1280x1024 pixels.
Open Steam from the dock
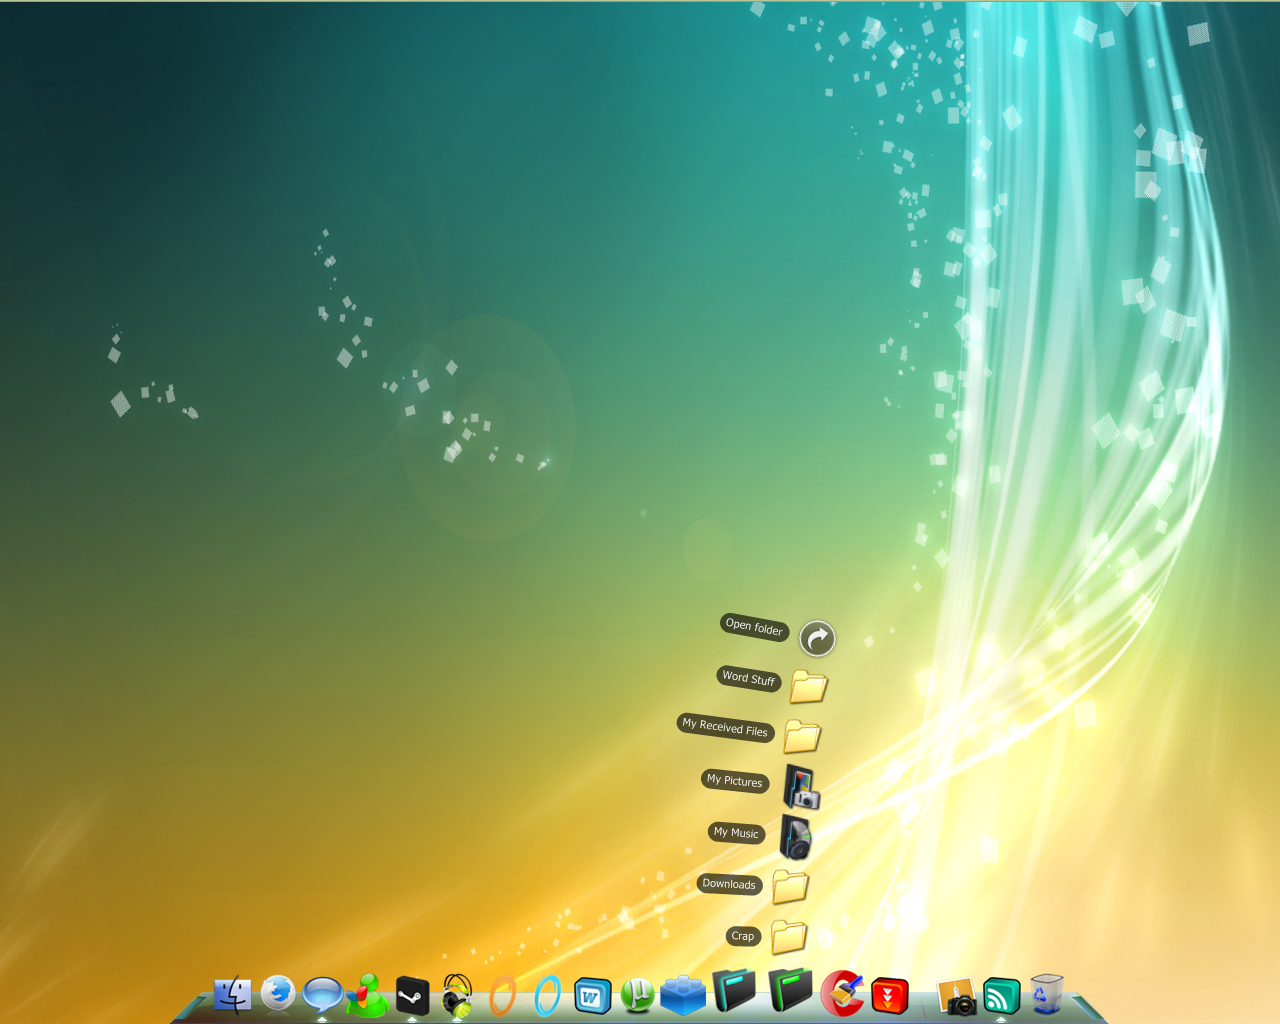point(412,996)
